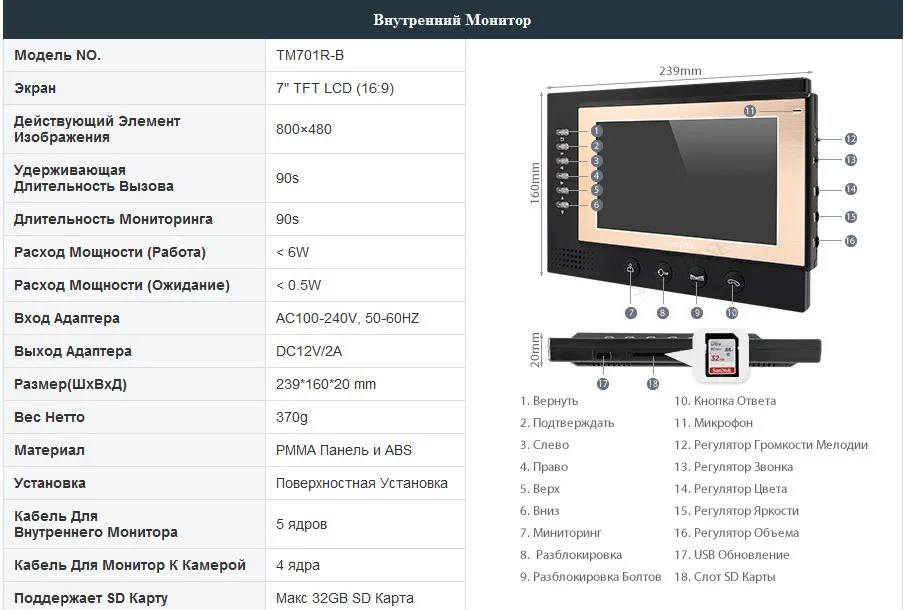The image size is (904, 610).
Task: Click the "Длительность Мониторинга" label
Action: point(113,219)
